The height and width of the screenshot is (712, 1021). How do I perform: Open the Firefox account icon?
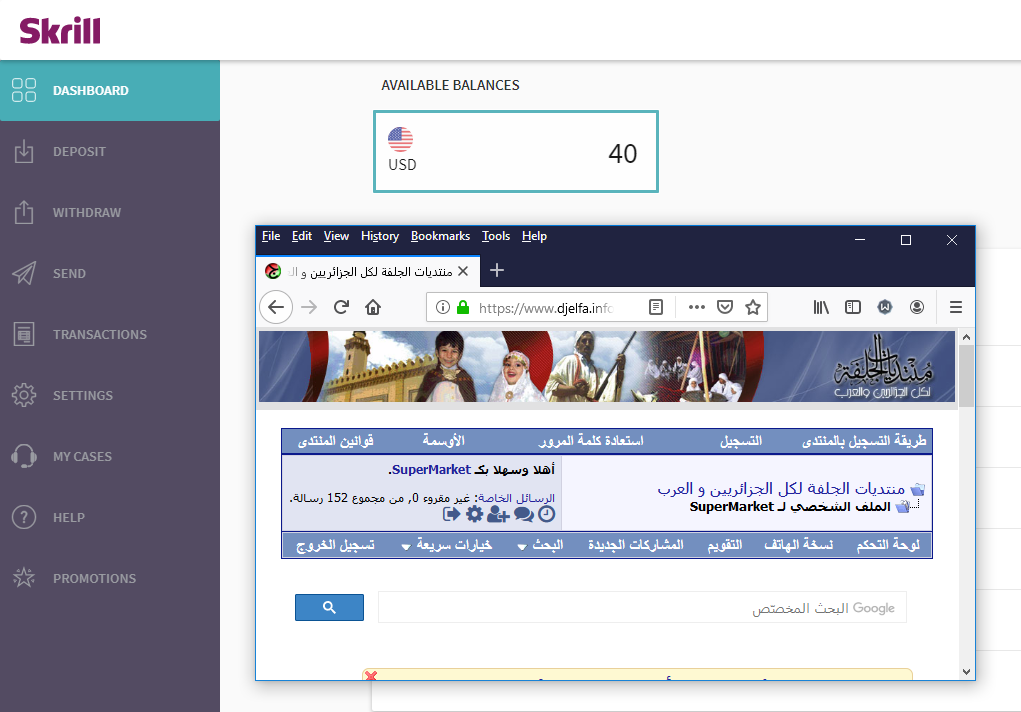pos(917,307)
